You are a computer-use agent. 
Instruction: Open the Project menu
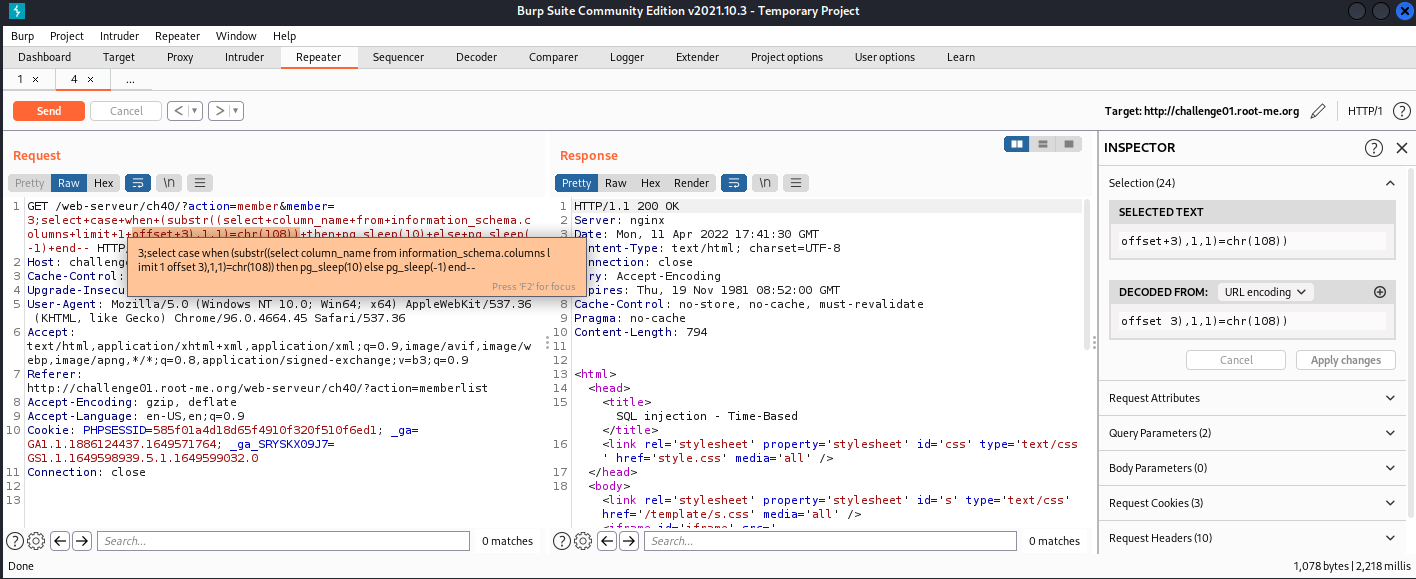pos(67,36)
